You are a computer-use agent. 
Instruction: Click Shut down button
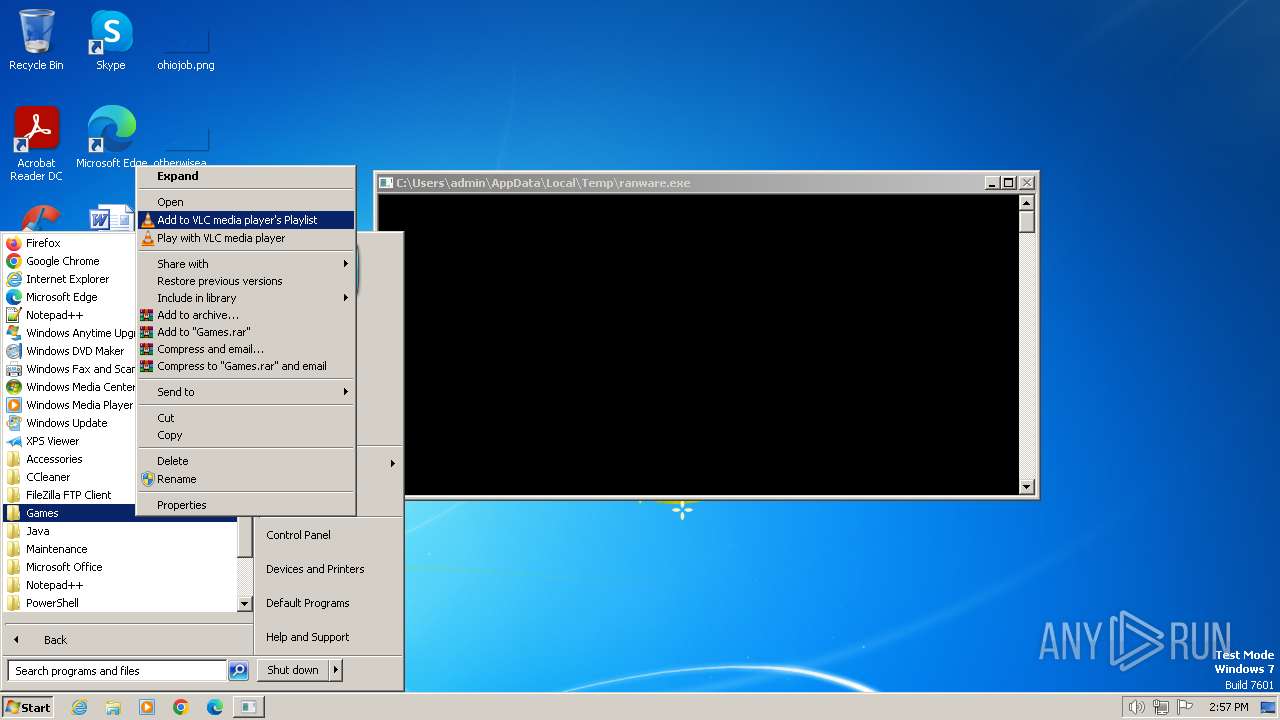tap(293, 670)
